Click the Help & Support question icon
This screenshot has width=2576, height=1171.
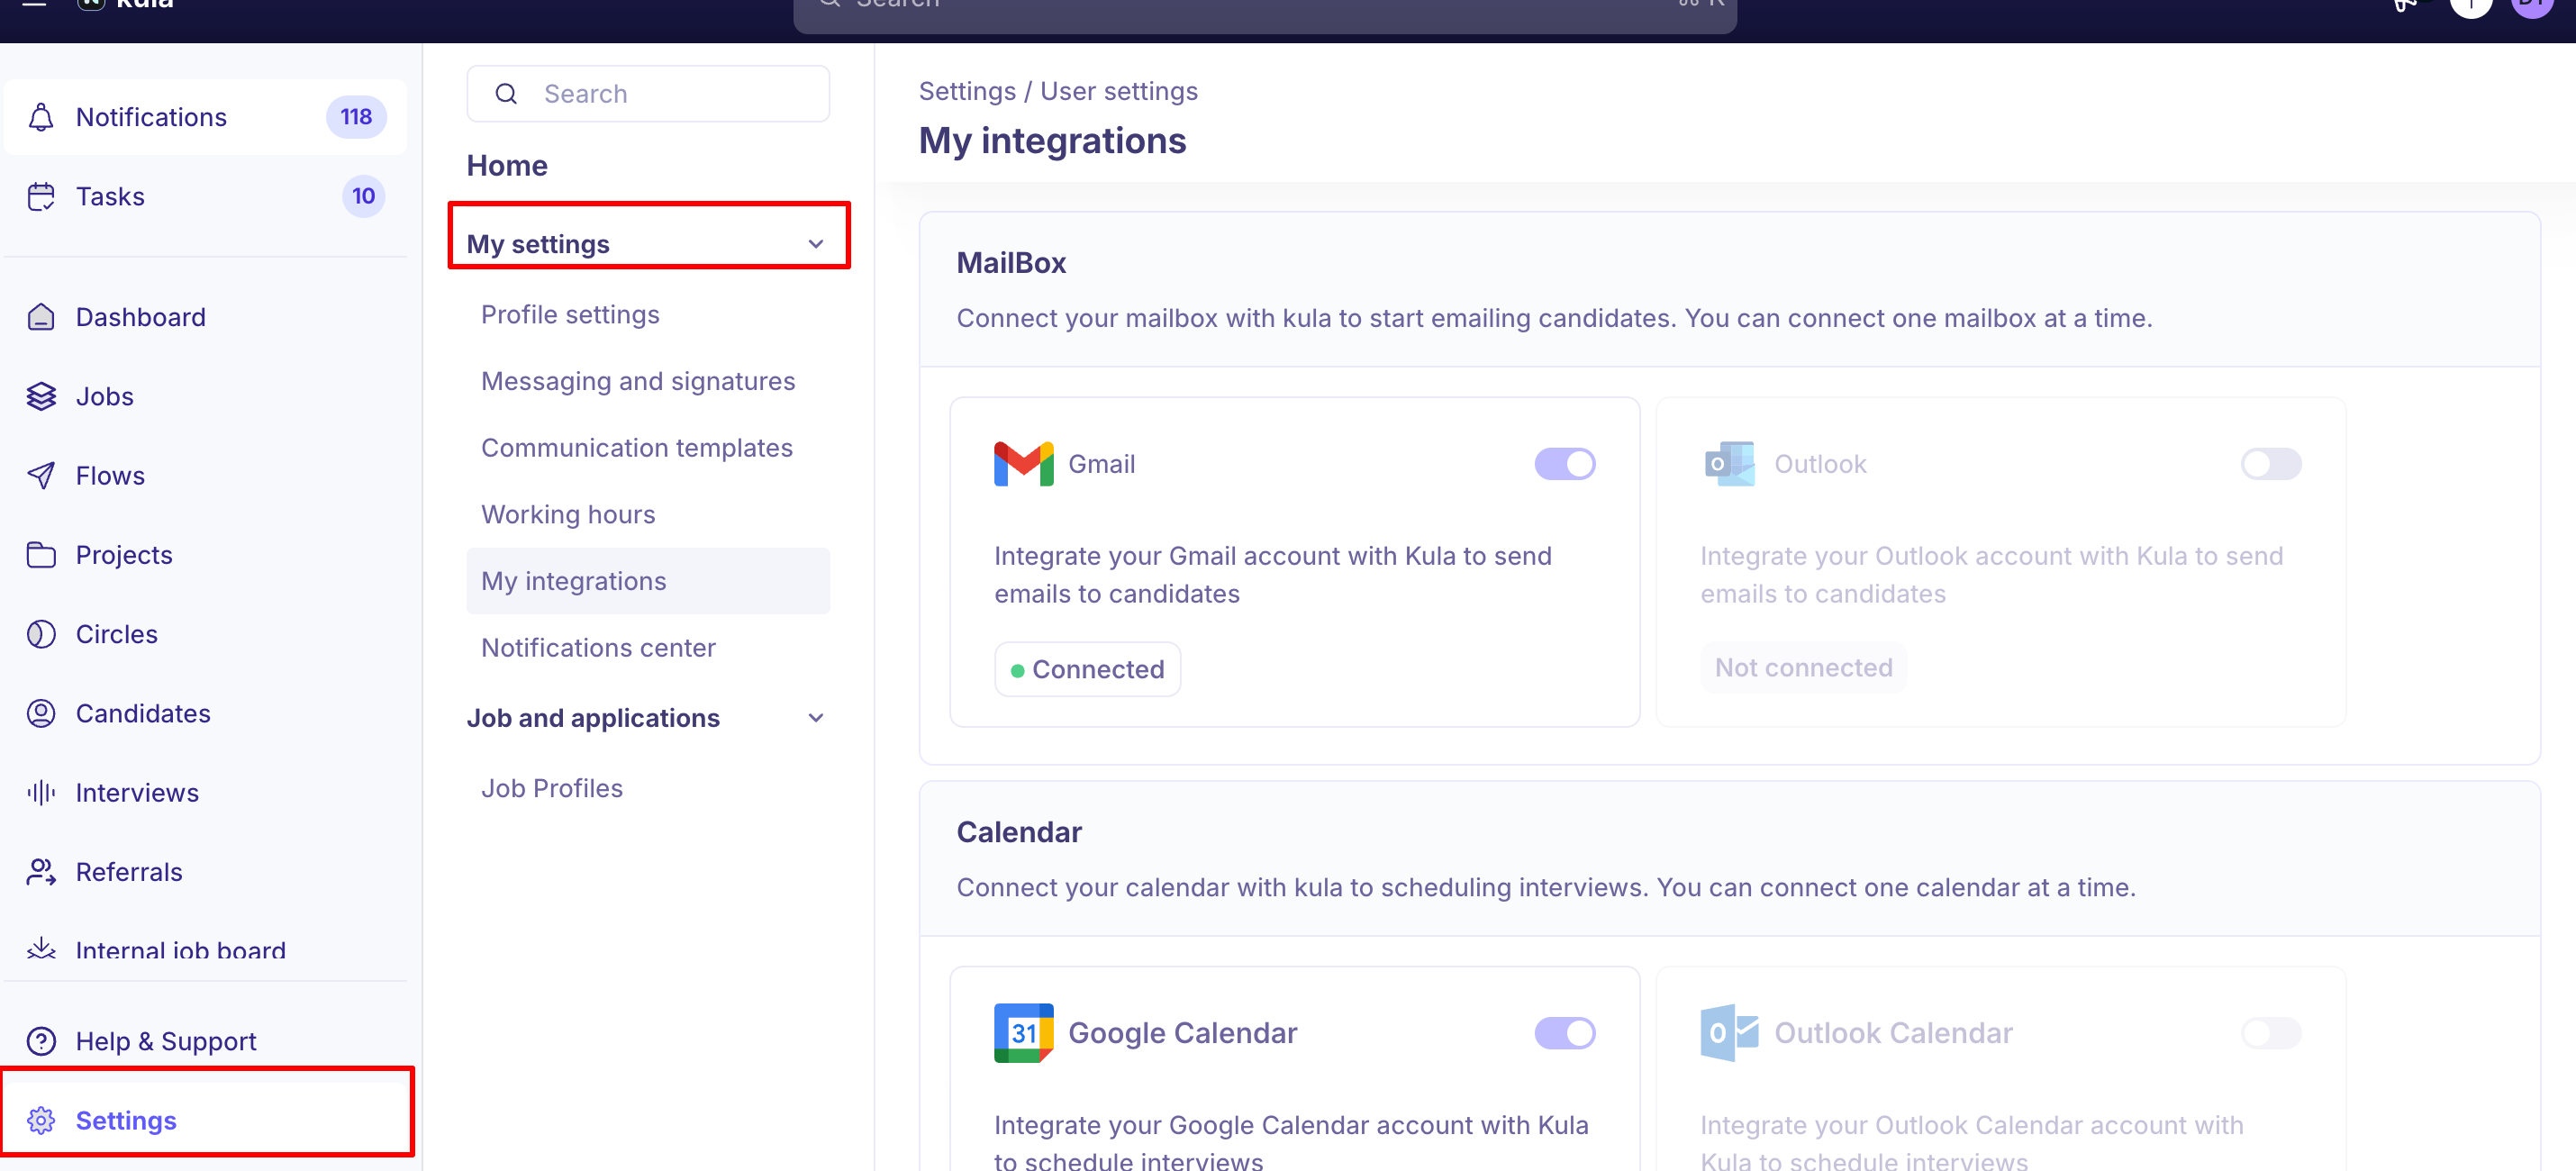[41, 1041]
